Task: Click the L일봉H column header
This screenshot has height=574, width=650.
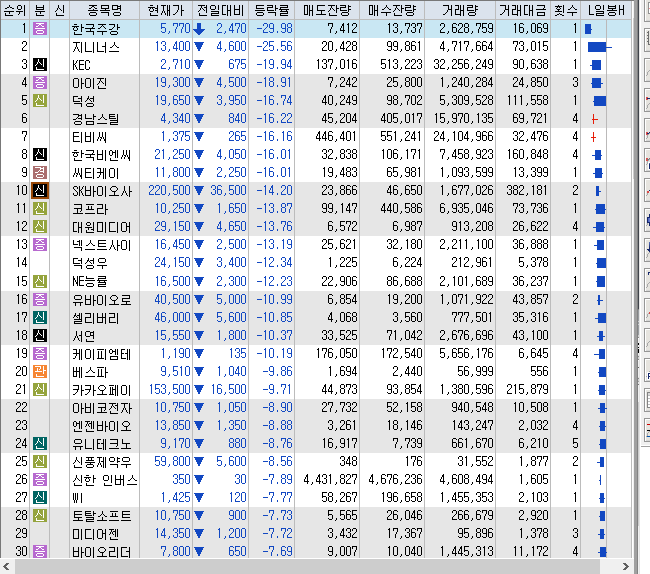Action: coord(606,10)
